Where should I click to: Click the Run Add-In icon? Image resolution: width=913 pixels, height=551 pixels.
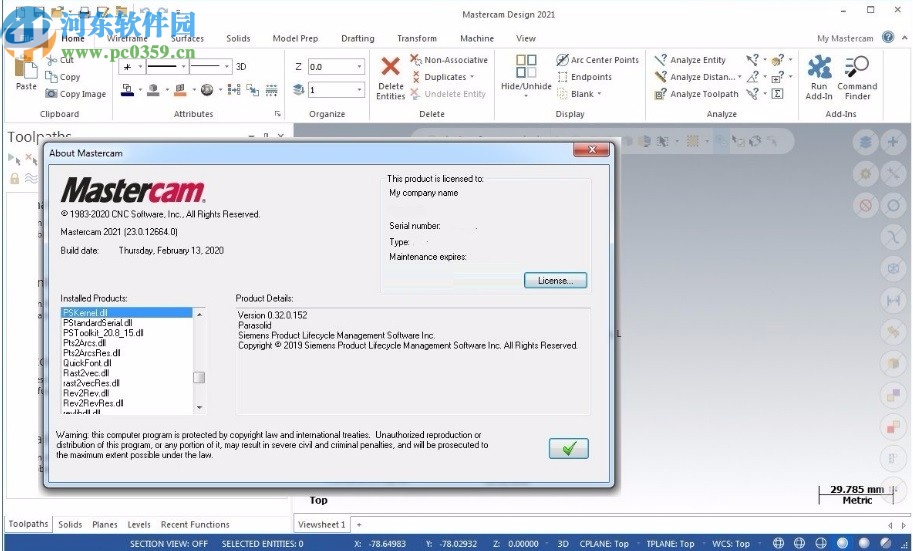pos(819,66)
